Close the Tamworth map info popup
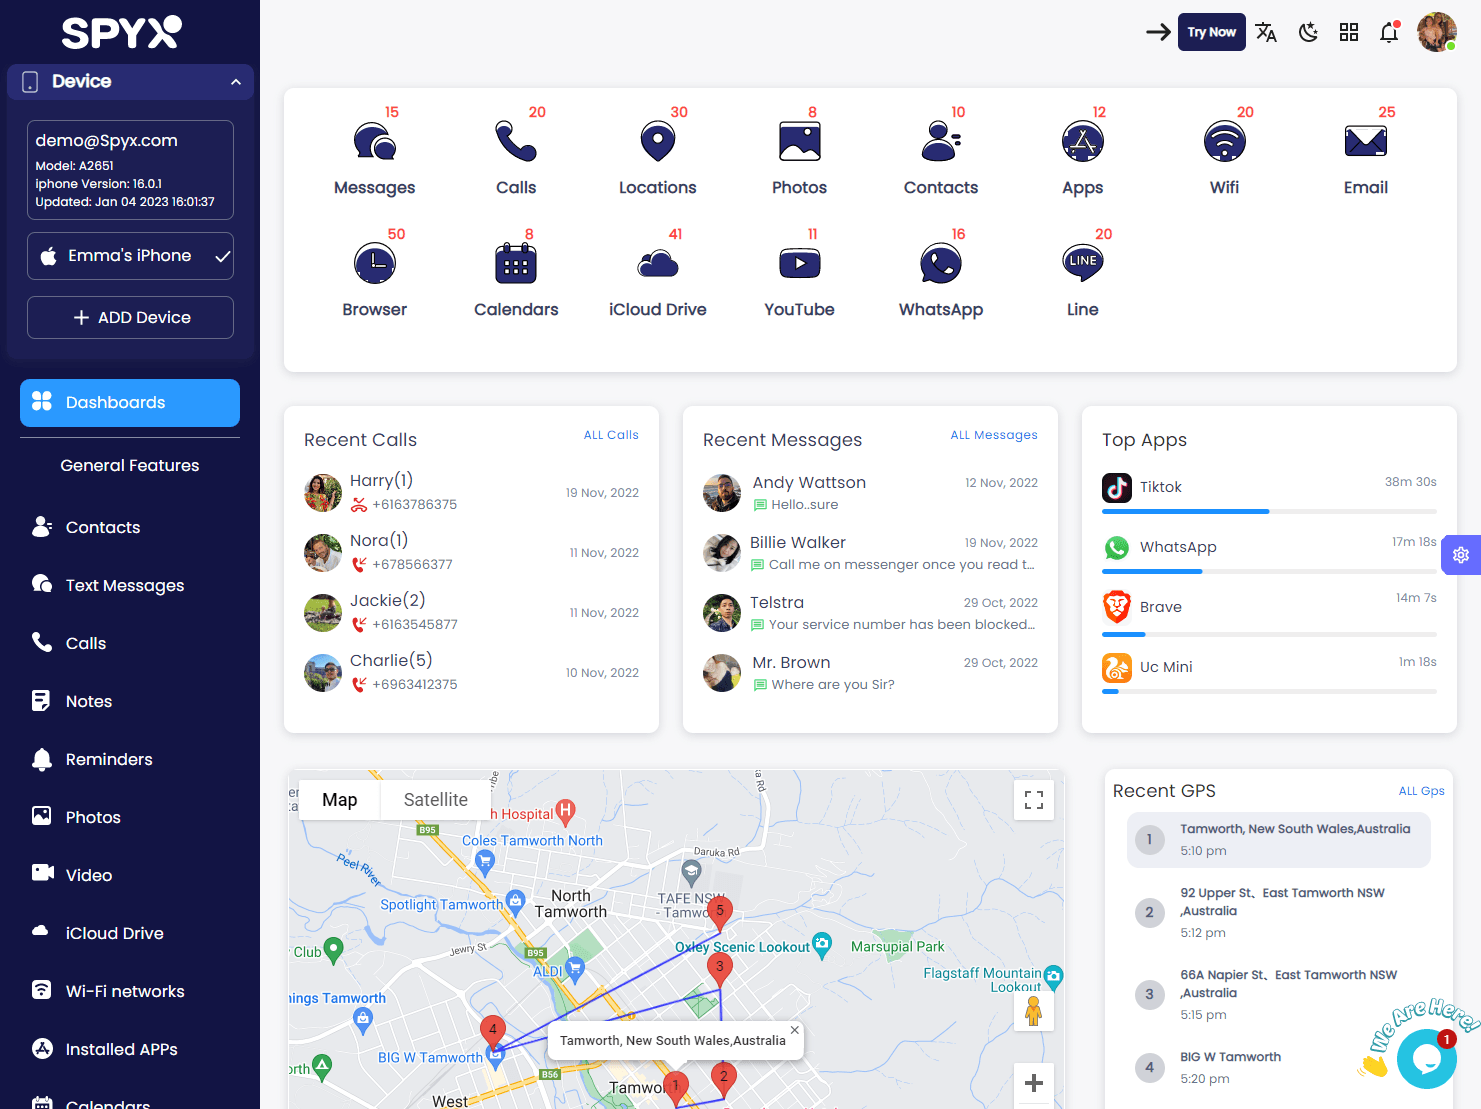 (x=795, y=1030)
